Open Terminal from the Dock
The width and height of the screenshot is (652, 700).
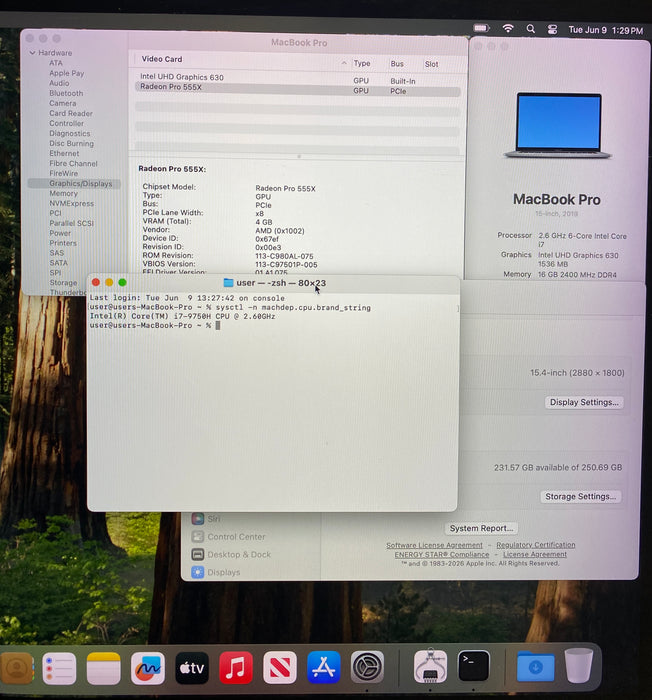click(474, 667)
